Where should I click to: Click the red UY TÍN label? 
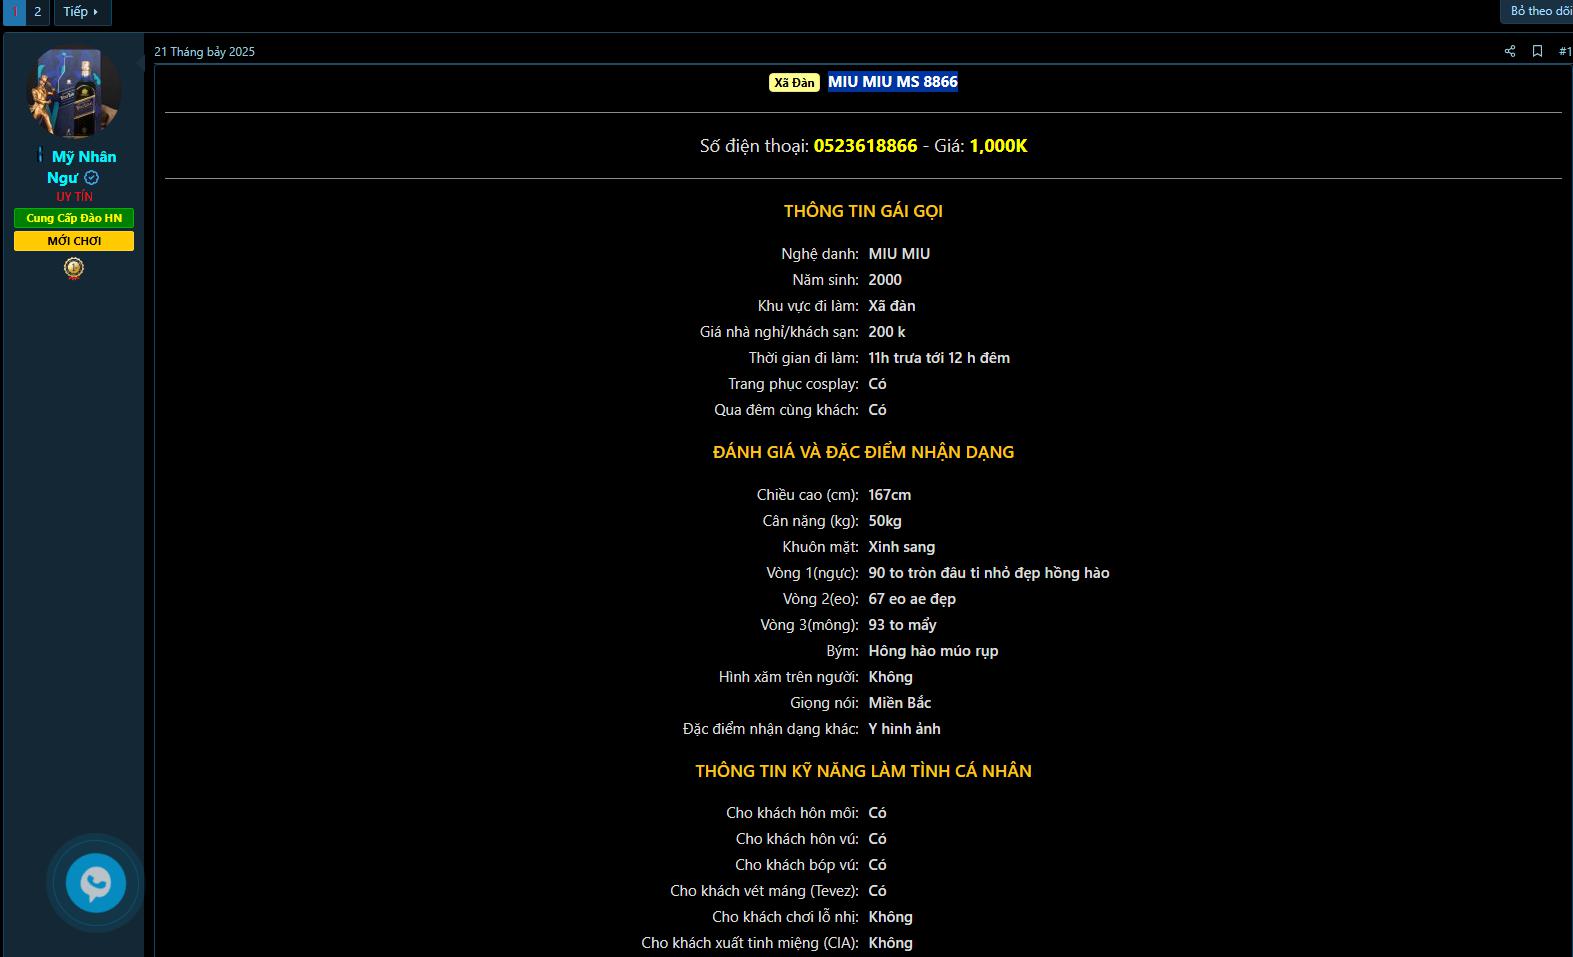[74, 197]
